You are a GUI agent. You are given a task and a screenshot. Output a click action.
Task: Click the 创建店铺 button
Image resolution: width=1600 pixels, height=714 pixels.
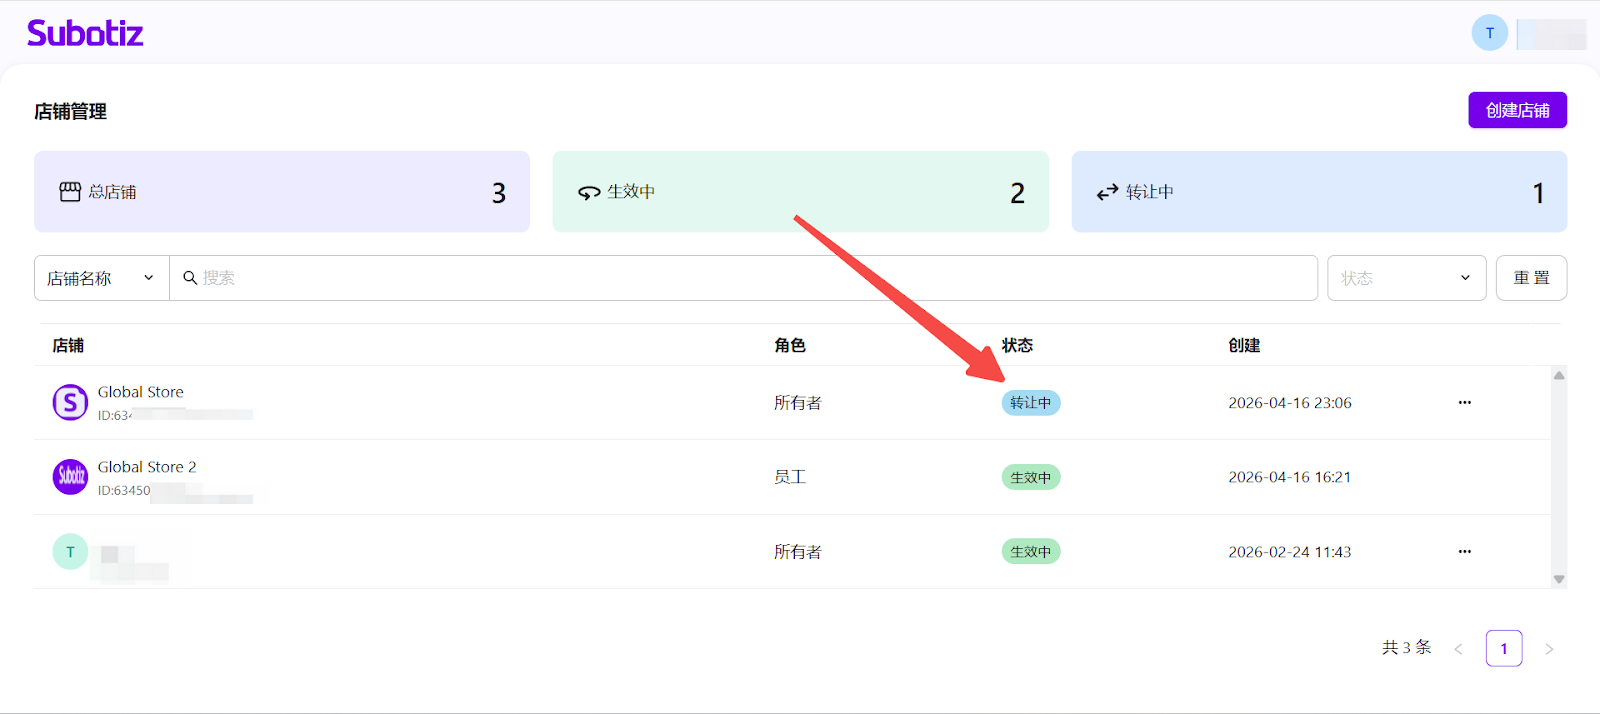tap(1517, 110)
